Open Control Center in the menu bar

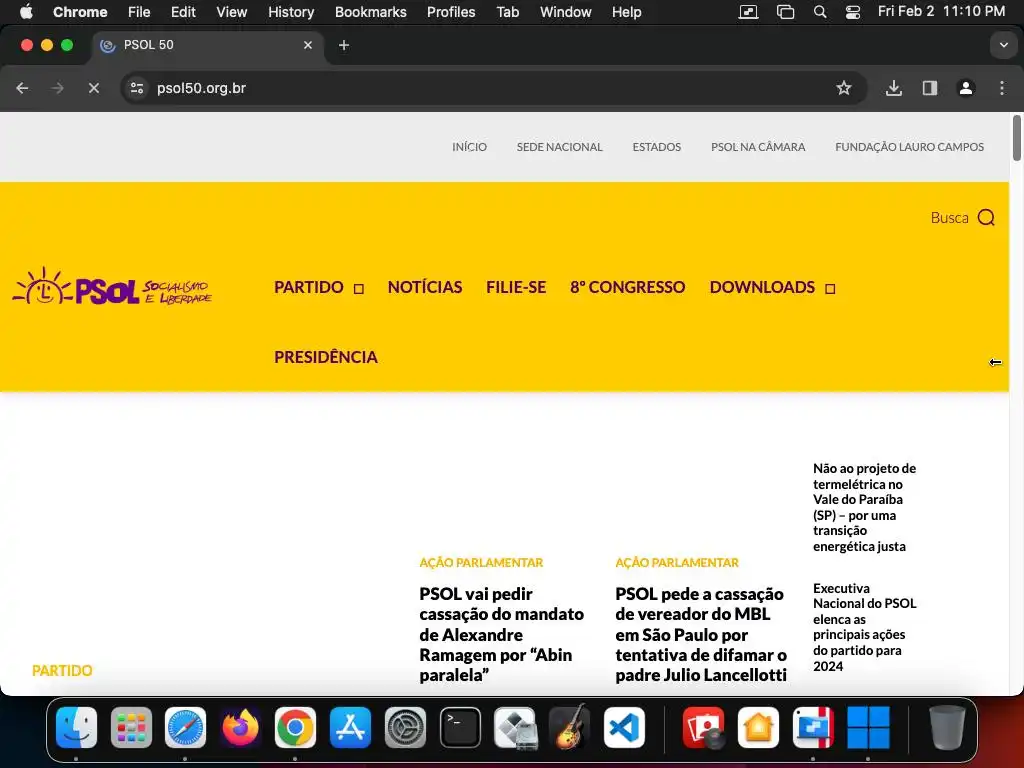pyautogui.click(x=853, y=12)
